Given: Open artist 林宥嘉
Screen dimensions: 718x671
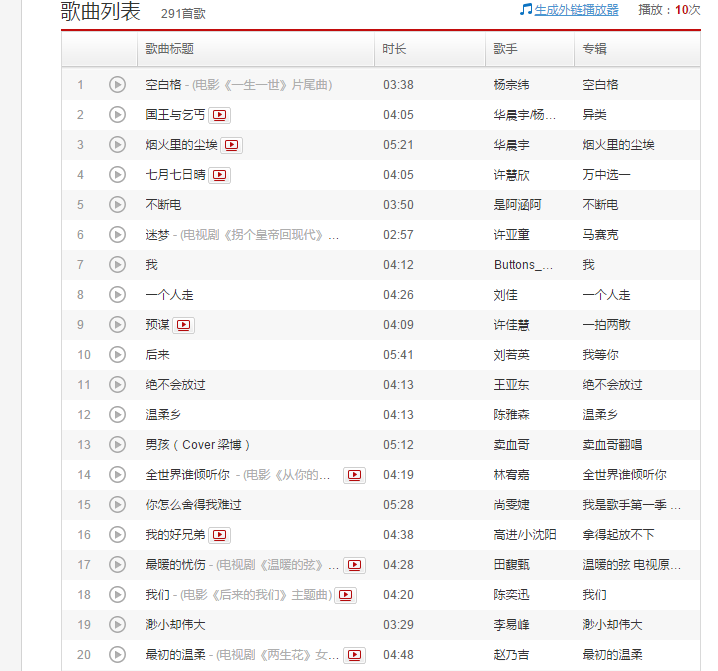Looking at the screenshot, I should coord(511,475).
